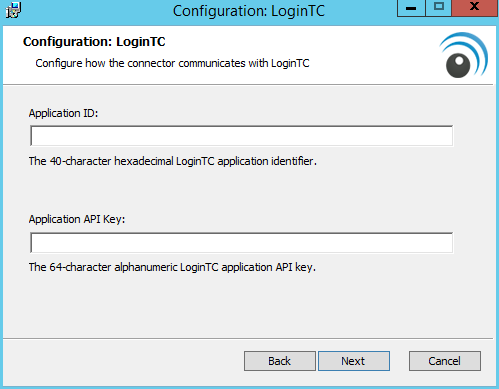The width and height of the screenshot is (499, 389).
Task: Proceed with the Next button
Action: pyautogui.click(x=354, y=361)
